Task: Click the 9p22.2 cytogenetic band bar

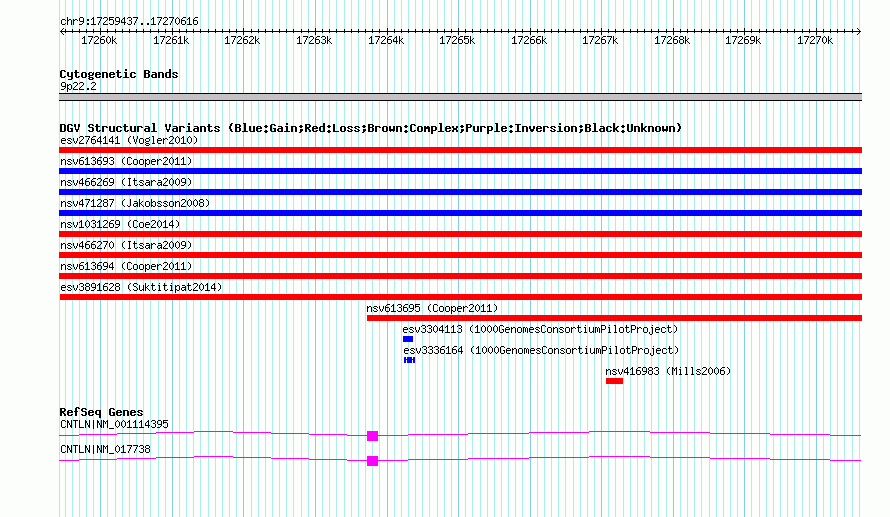Action: (x=460, y=97)
